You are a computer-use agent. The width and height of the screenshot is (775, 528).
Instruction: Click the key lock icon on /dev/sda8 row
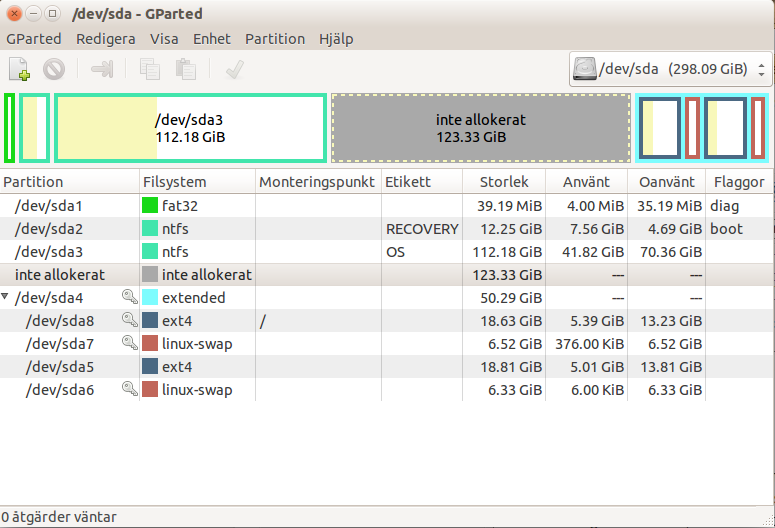coord(129,320)
